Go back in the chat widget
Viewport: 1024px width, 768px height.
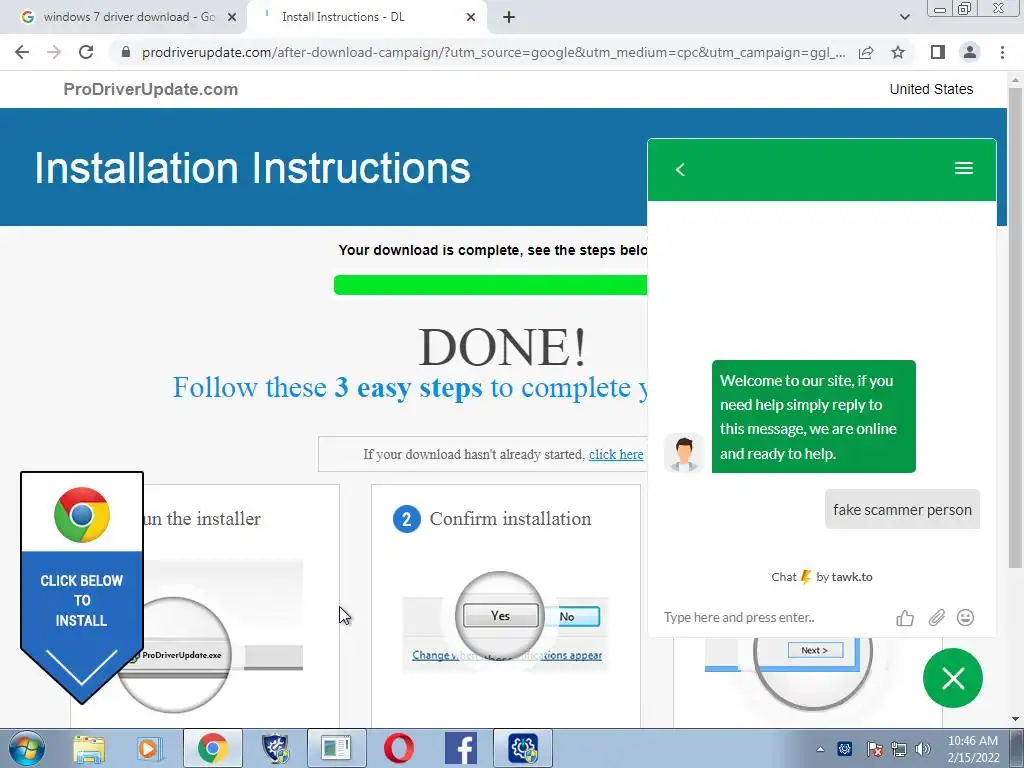click(680, 170)
